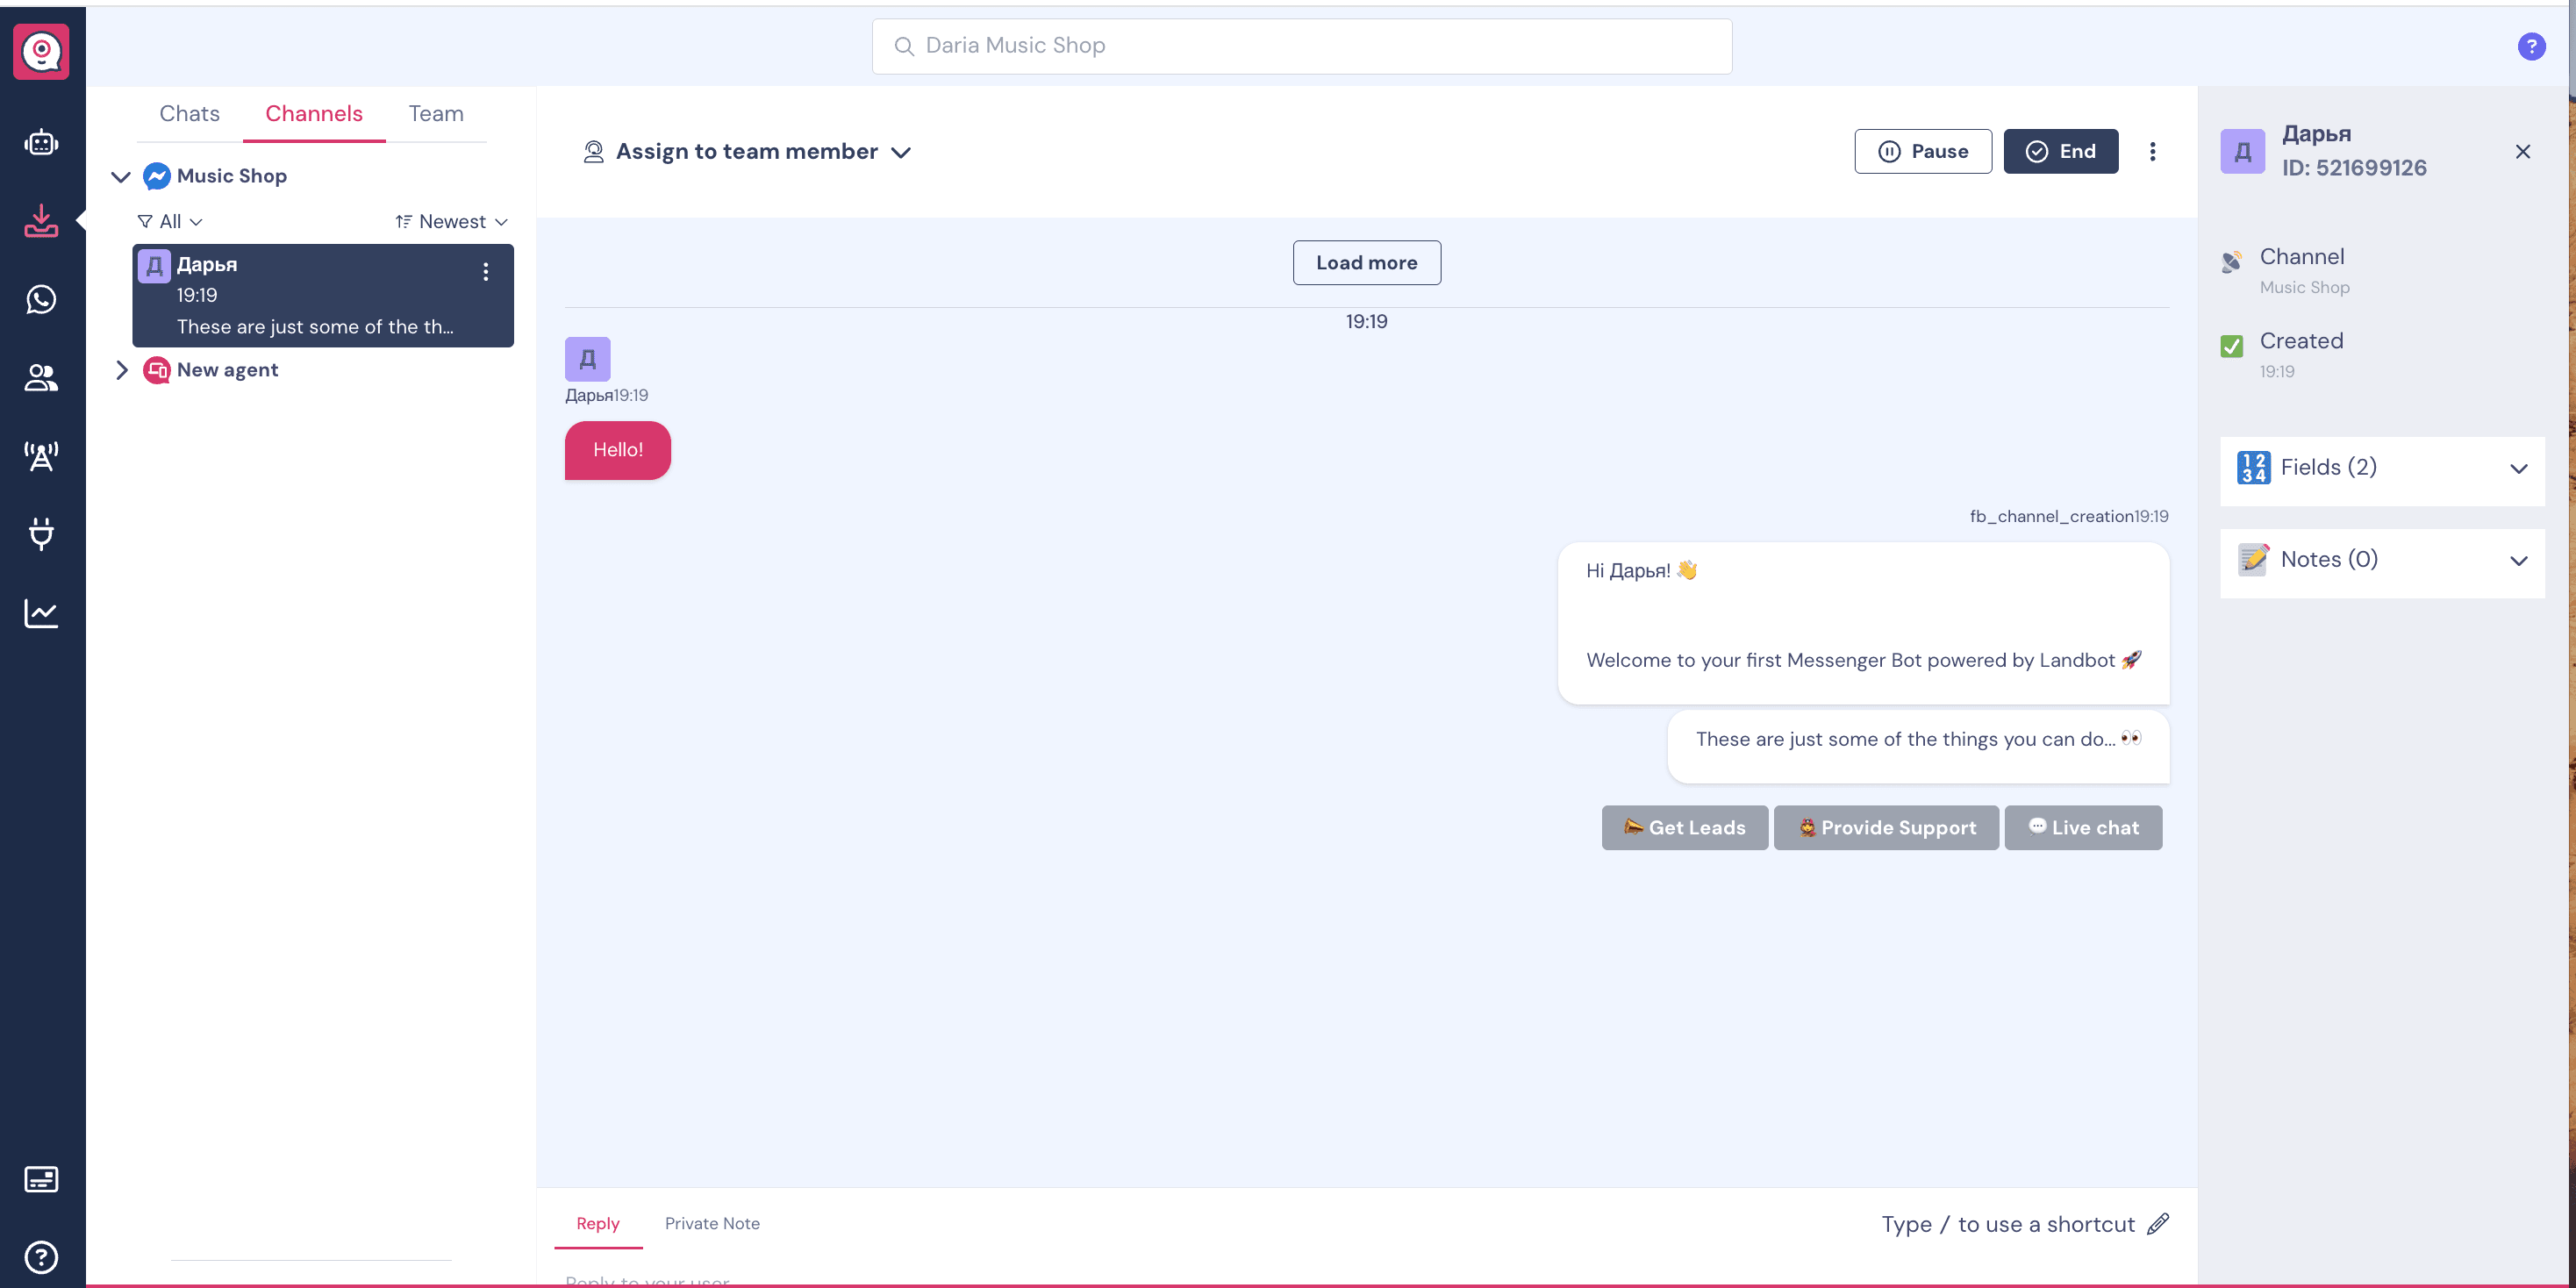Click the agent icon beside Assign to team member
The image size is (2576, 1288).
point(594,151)
